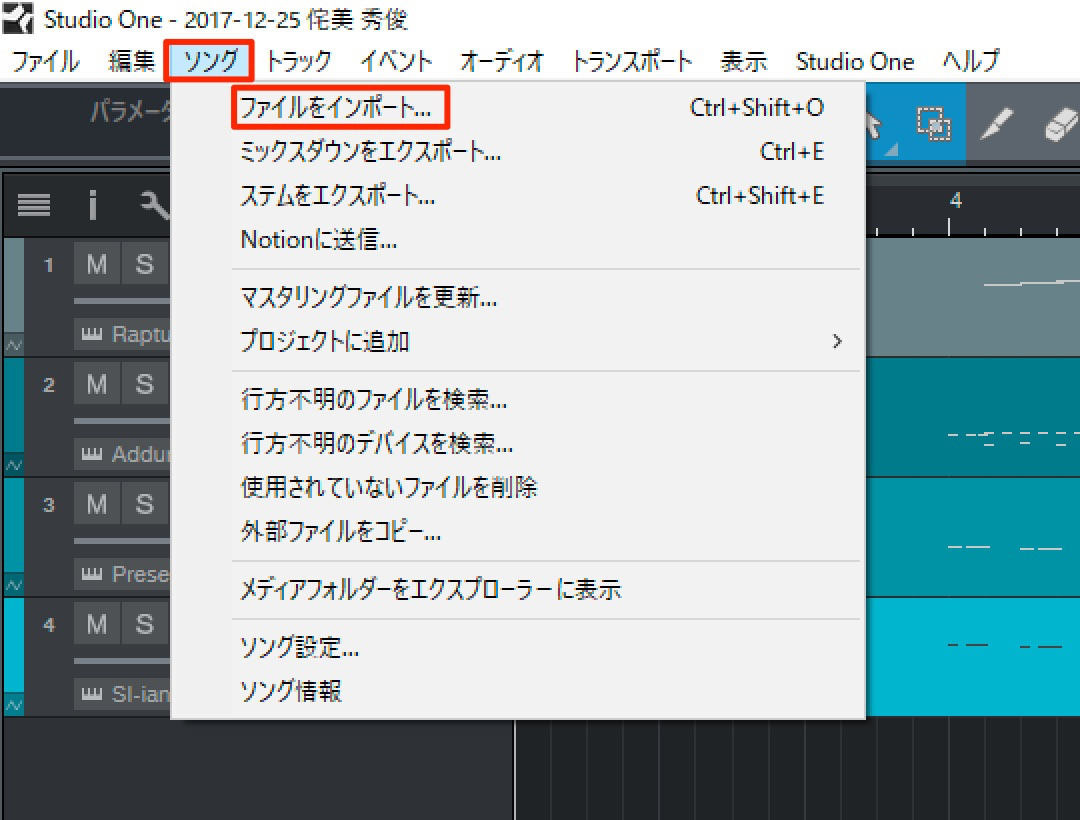Open the トランスポート menu
The width and height of the screenshot is (1080, 820).
(632, 61)
